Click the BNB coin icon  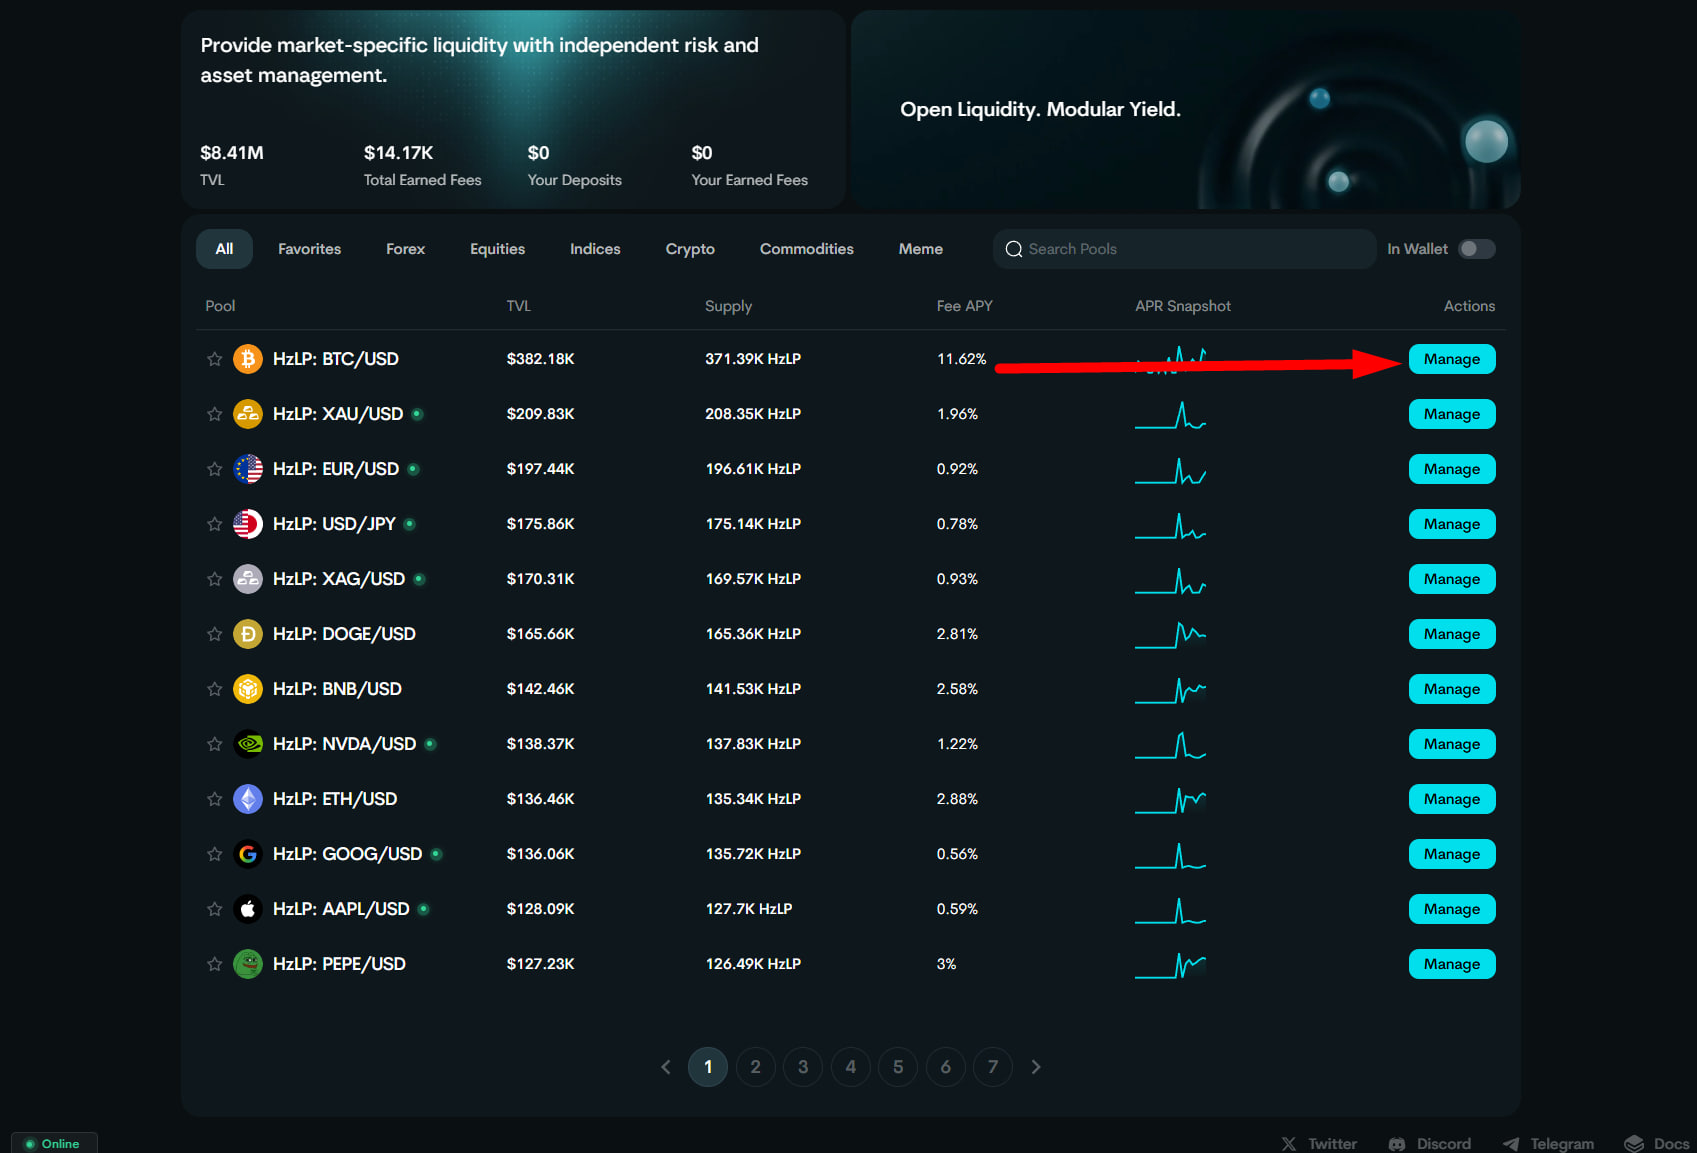(x=248, y=689)
